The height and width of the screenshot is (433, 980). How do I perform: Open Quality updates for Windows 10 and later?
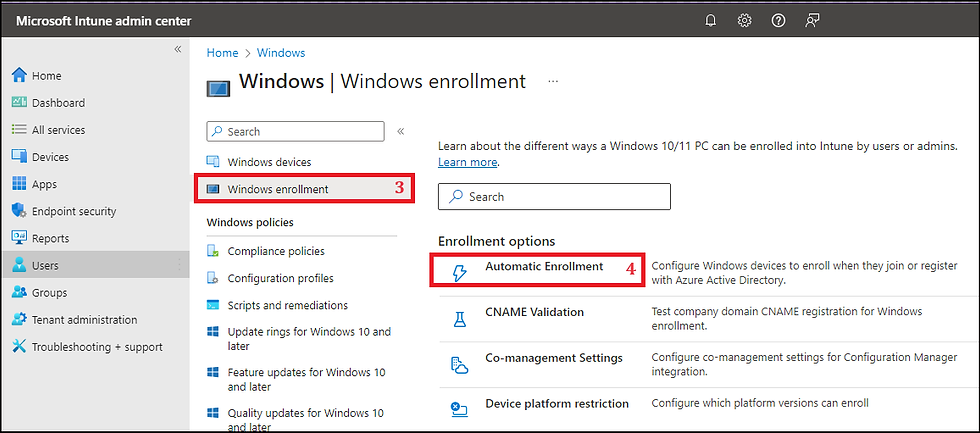click(306, 420)
